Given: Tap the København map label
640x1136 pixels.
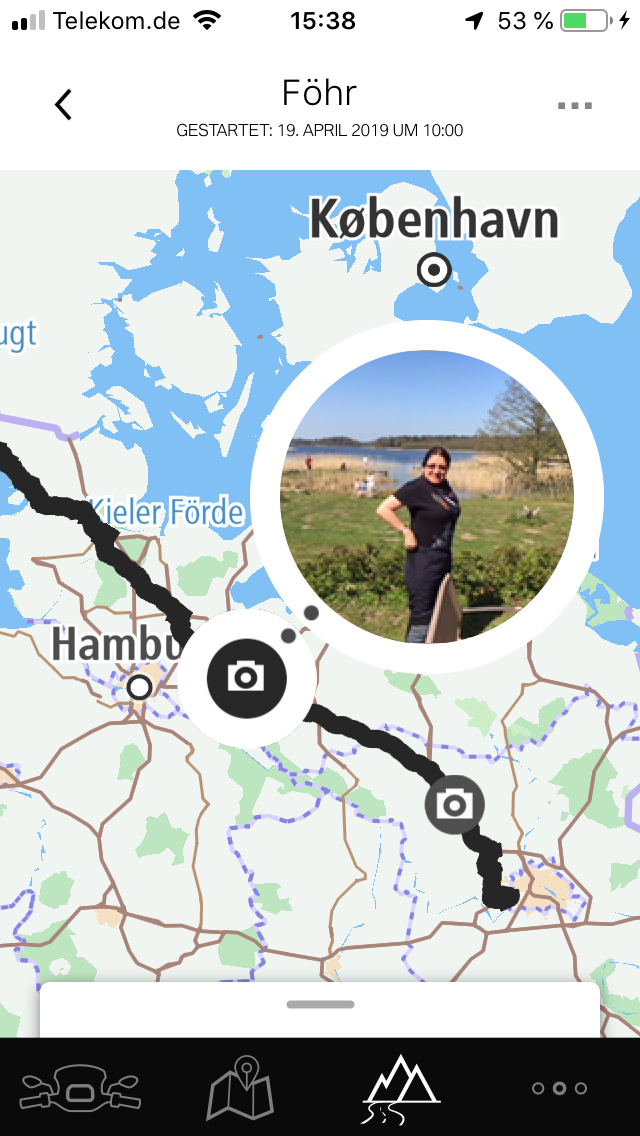Looking at the screenshot, I should tap(435, 219).
